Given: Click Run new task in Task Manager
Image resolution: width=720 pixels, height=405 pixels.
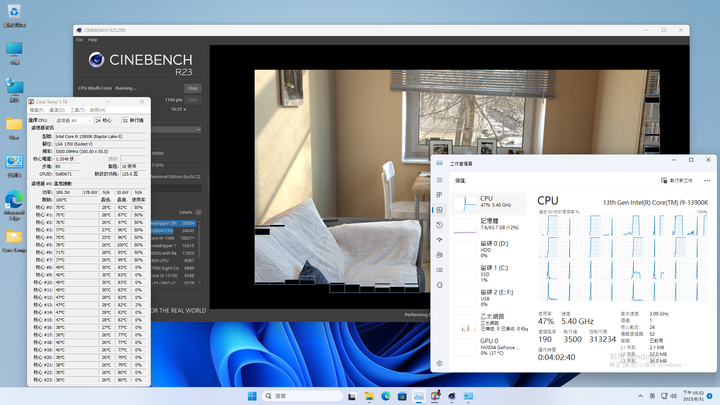Looking at the screenshot, I should [x=676, y=180].
